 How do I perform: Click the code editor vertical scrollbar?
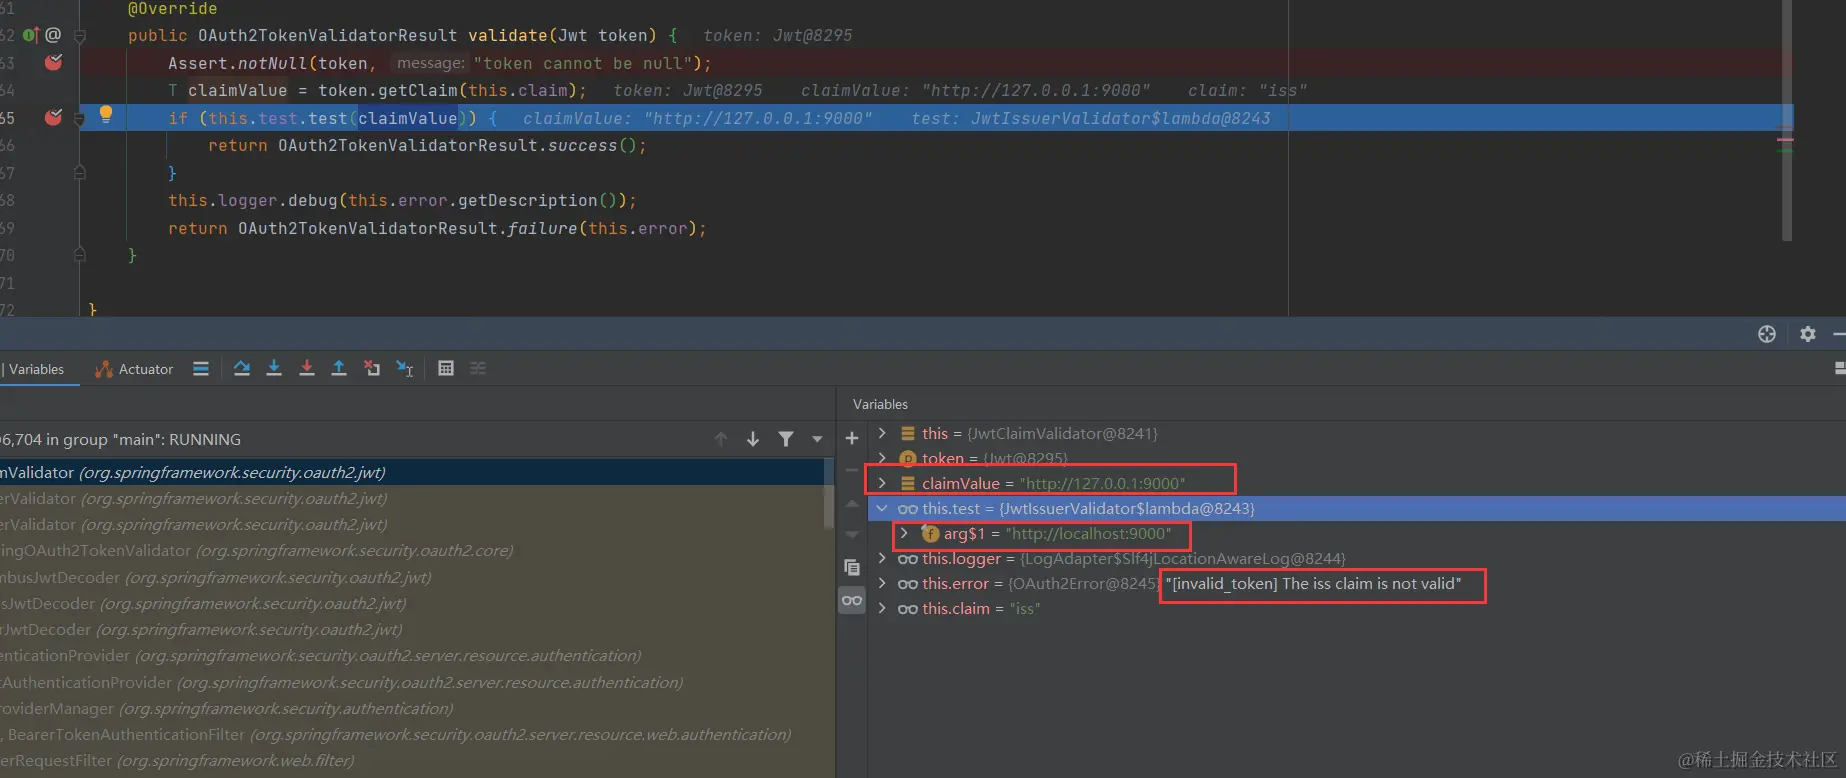[1787, 120]
